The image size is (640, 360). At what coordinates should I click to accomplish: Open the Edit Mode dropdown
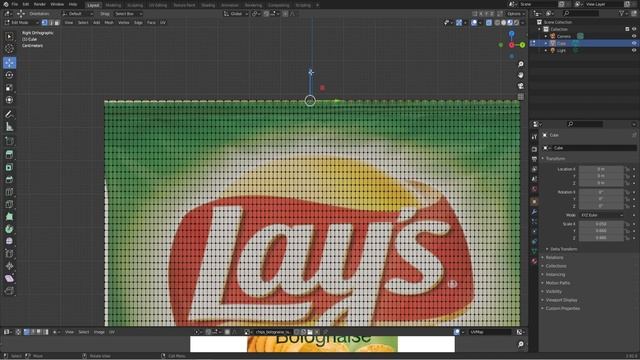tap(21, 22)
